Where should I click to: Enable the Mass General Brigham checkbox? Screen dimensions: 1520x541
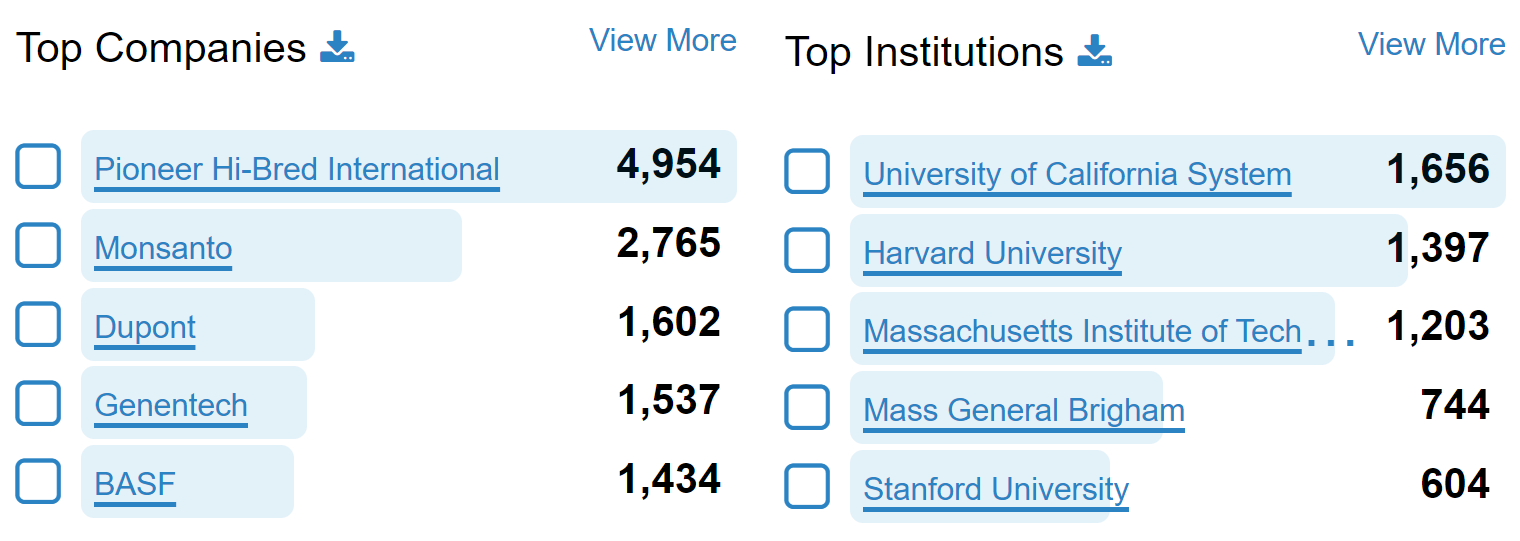tap(807, 407)
